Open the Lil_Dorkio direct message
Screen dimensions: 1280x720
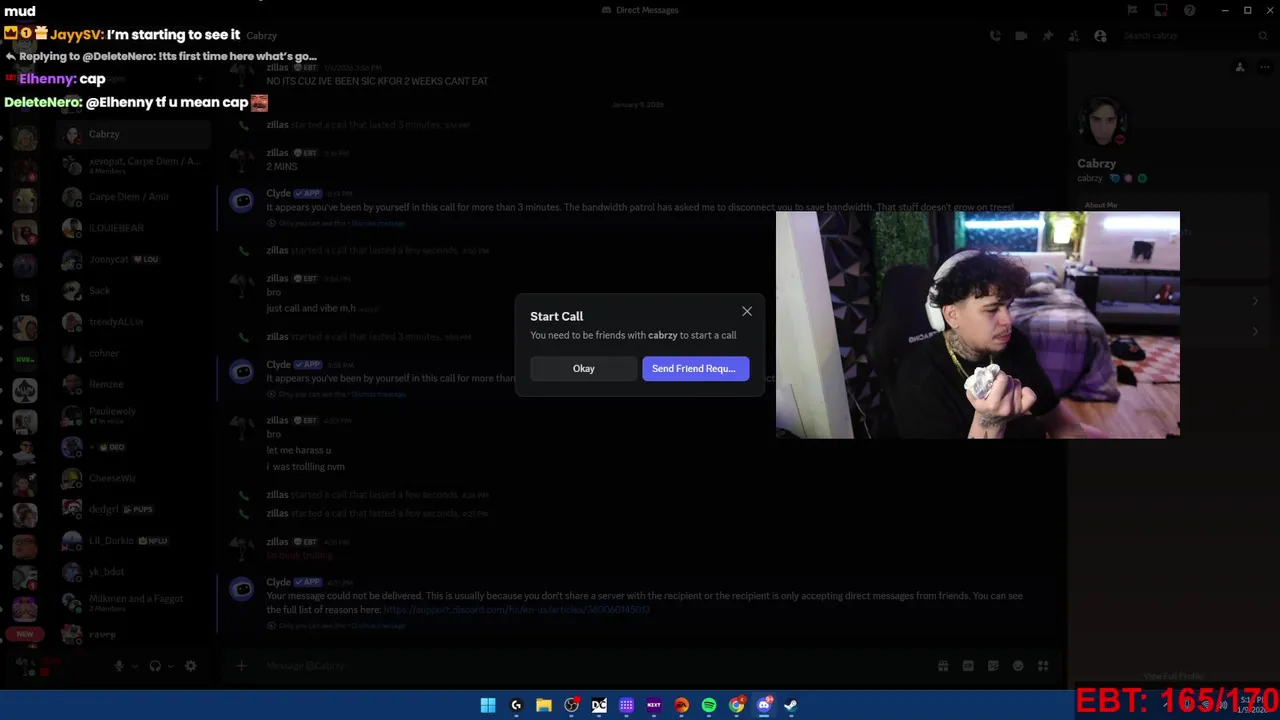tap(134, 540)
